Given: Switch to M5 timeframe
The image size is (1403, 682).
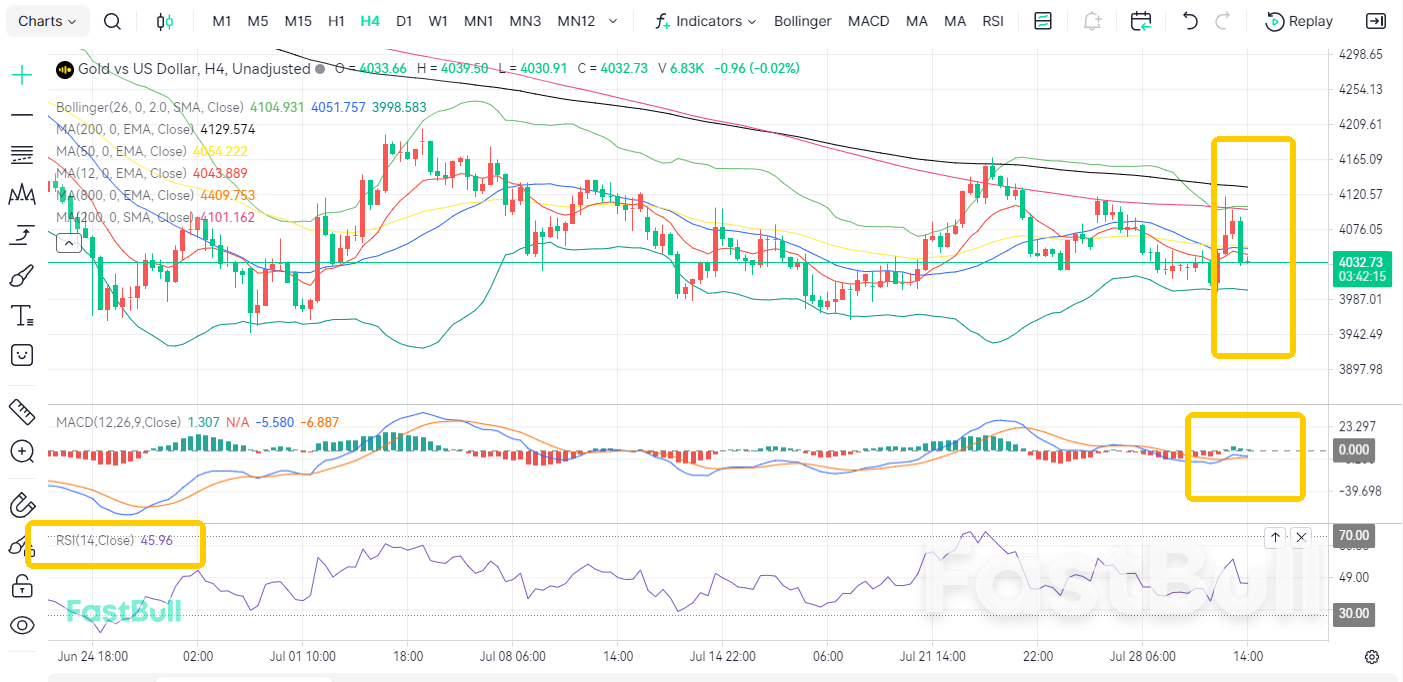Looking at the screenshot, I should tap(258, 21).
